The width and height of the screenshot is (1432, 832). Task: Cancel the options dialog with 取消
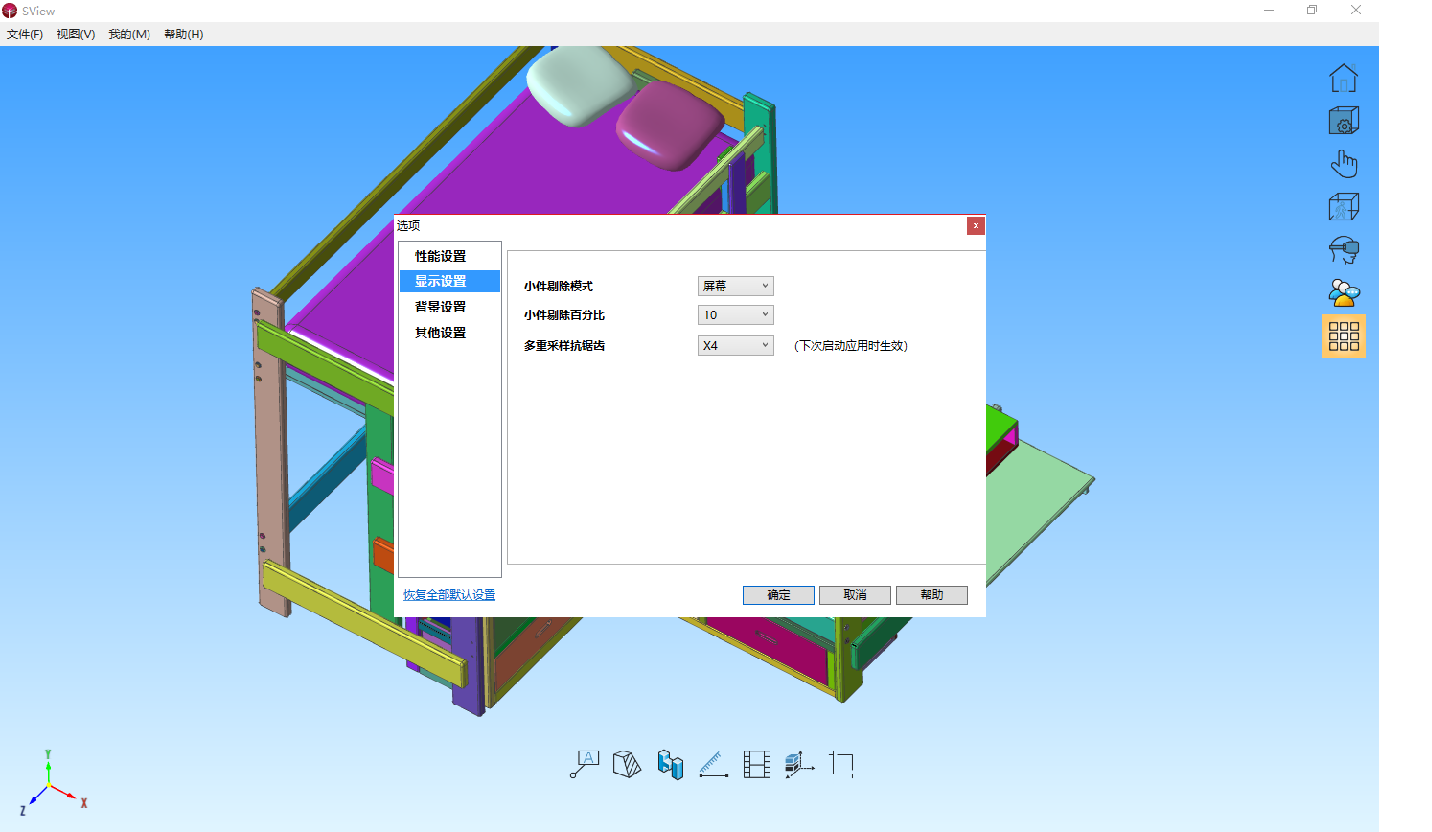pyautogui.click(x=855, y=595)
